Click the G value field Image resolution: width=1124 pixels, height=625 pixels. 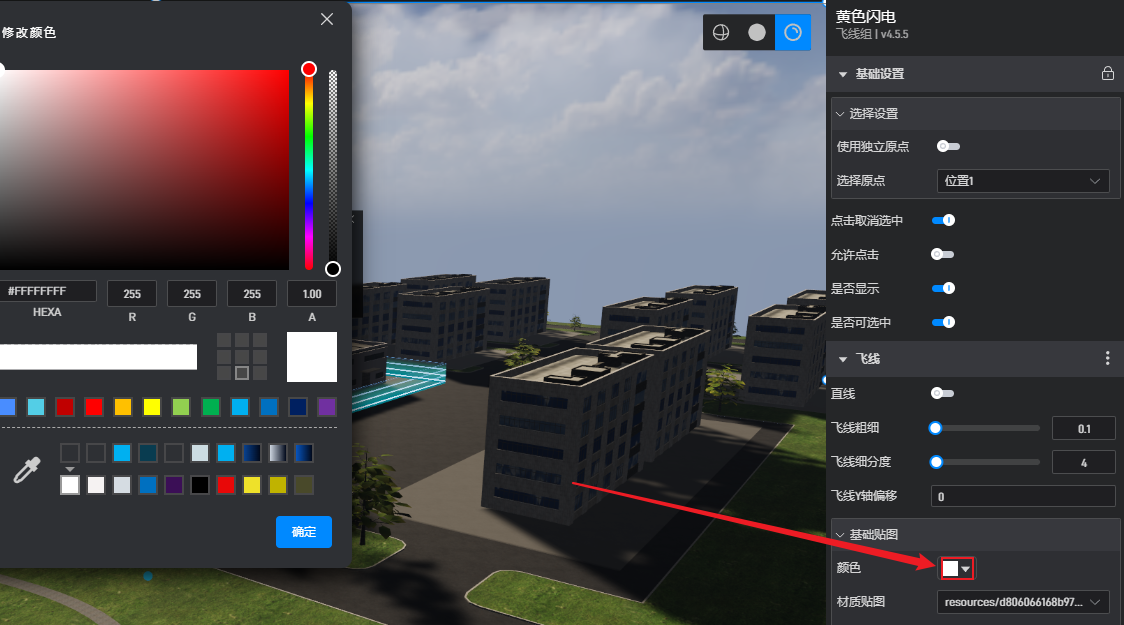[192, 294]
